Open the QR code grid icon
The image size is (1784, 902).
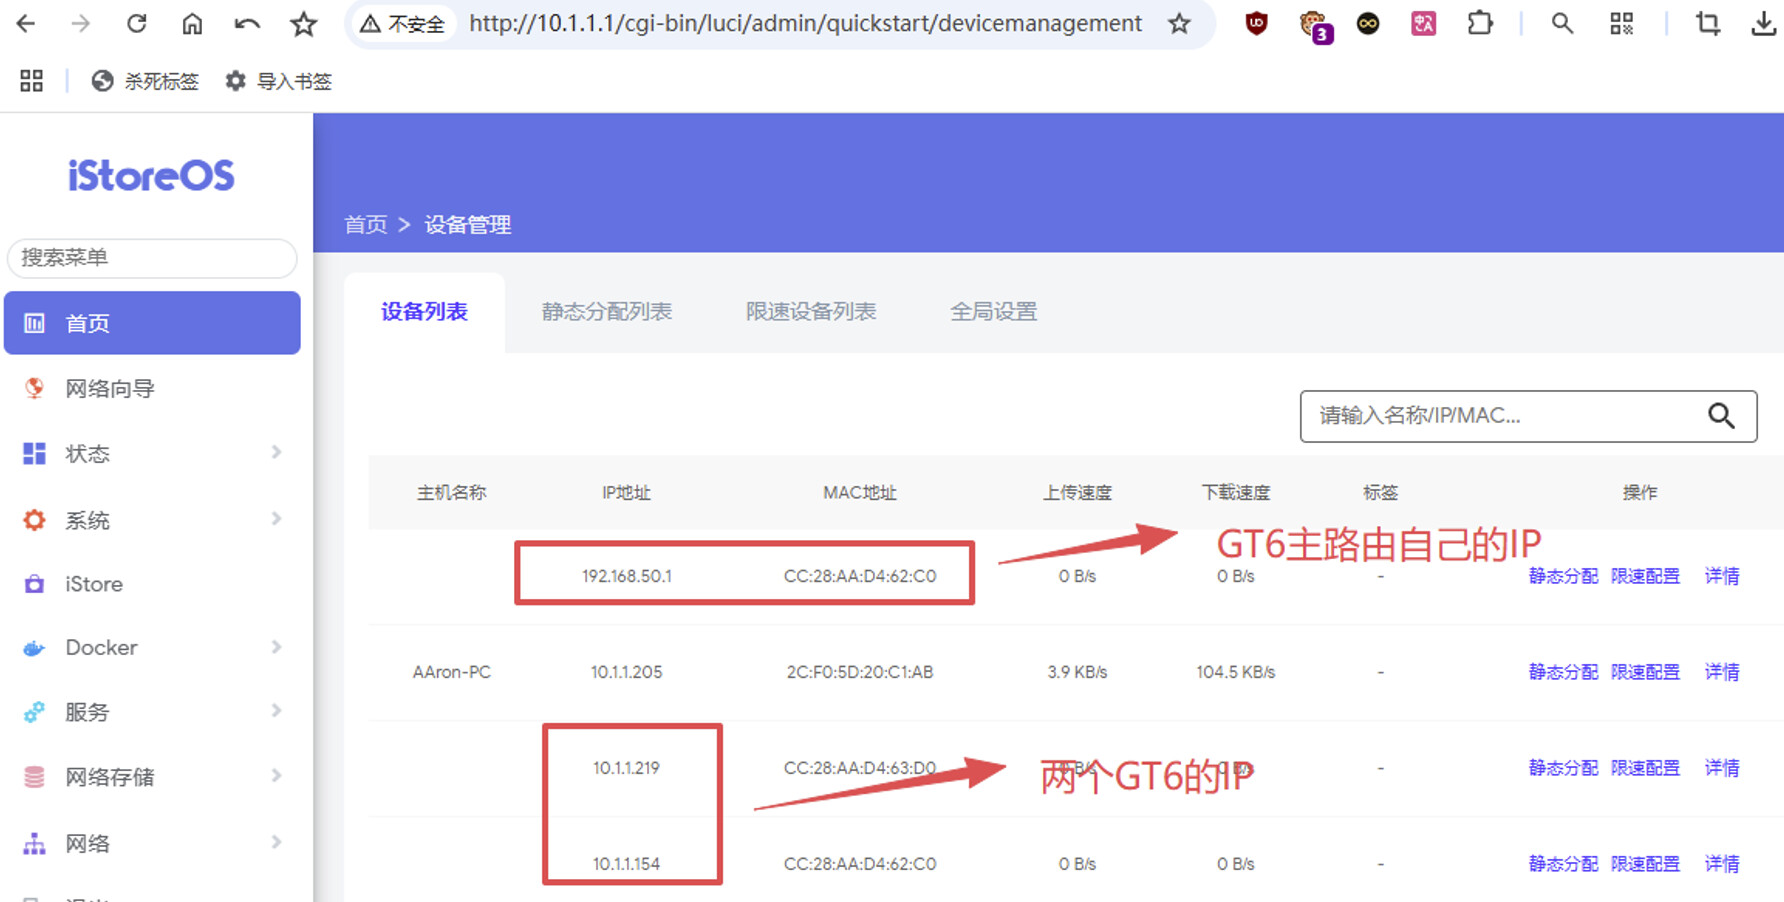coord(1622,23)
